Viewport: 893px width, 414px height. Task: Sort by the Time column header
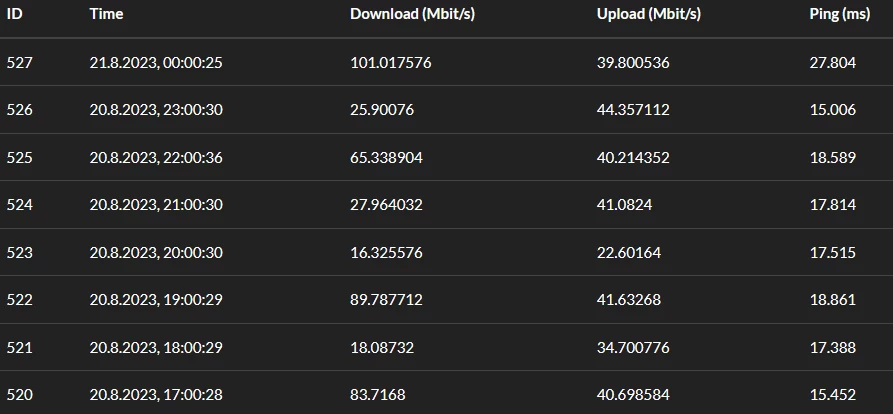tap(106, 14)
